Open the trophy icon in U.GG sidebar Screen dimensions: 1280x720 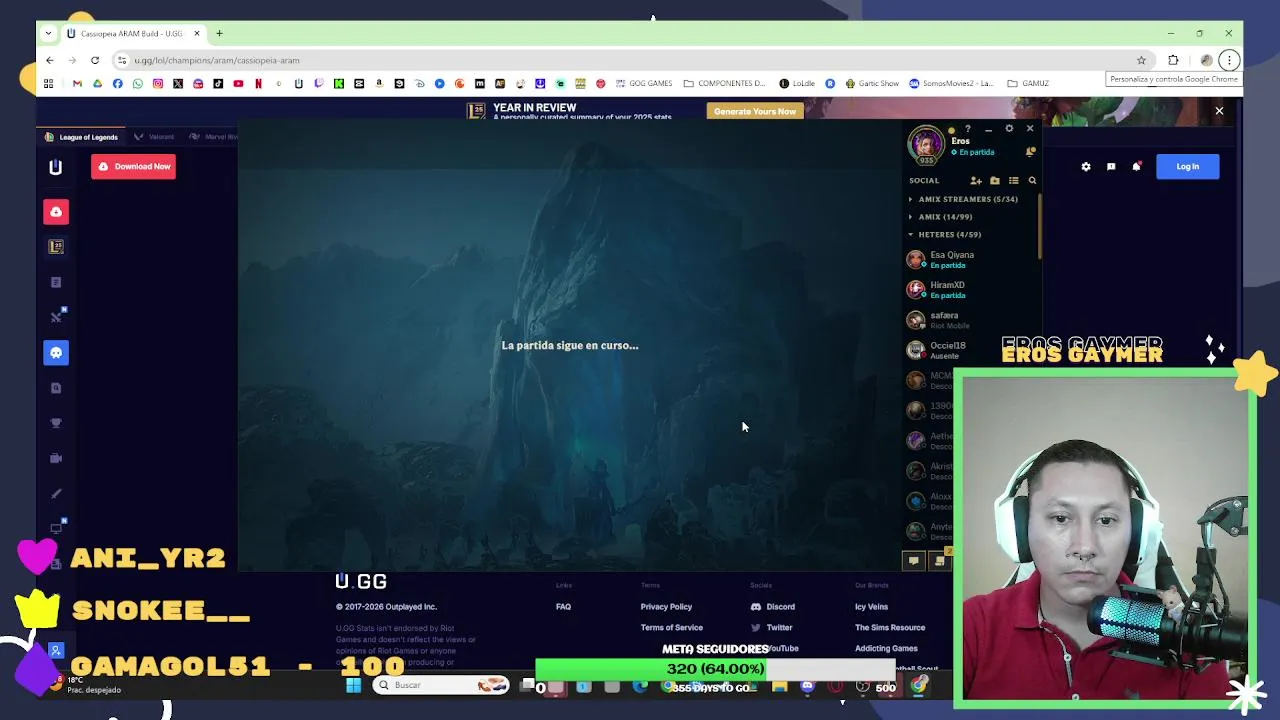pos(56,423)
